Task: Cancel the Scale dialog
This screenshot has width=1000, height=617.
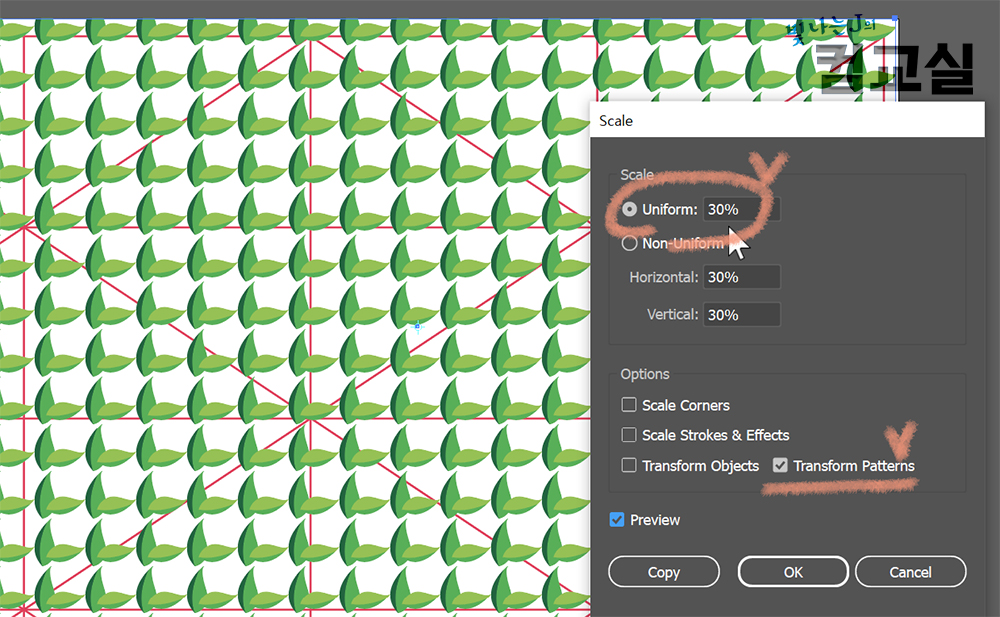Action: click(911, 572)
